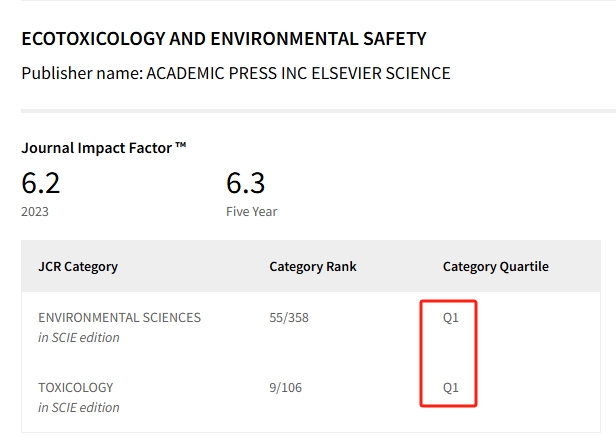Click 'in SCIE edition' under Toxicology

click(79, 408)
